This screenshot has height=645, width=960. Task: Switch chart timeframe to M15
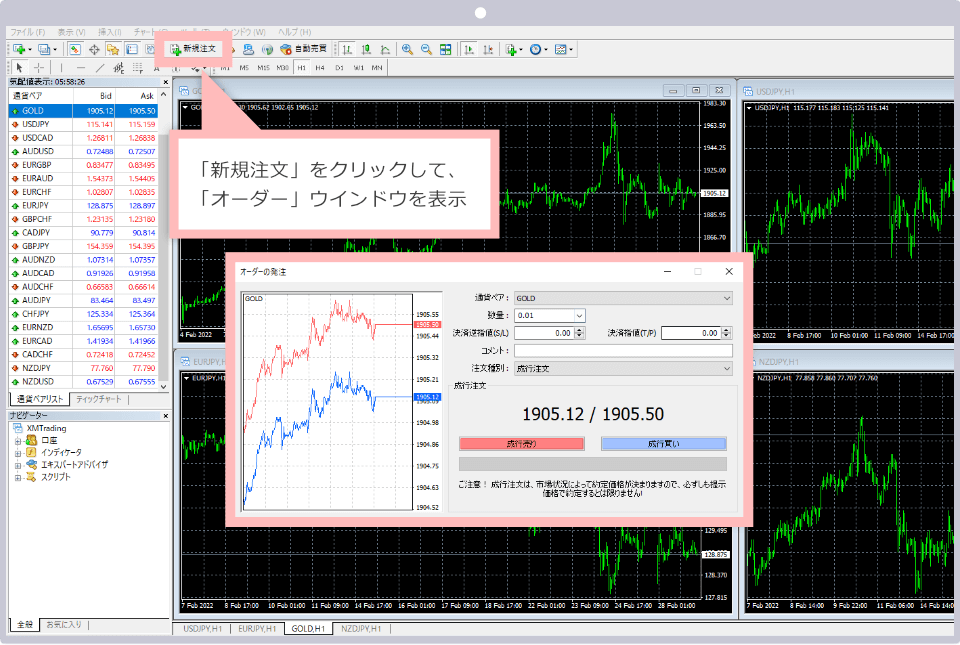pos(263,68)
